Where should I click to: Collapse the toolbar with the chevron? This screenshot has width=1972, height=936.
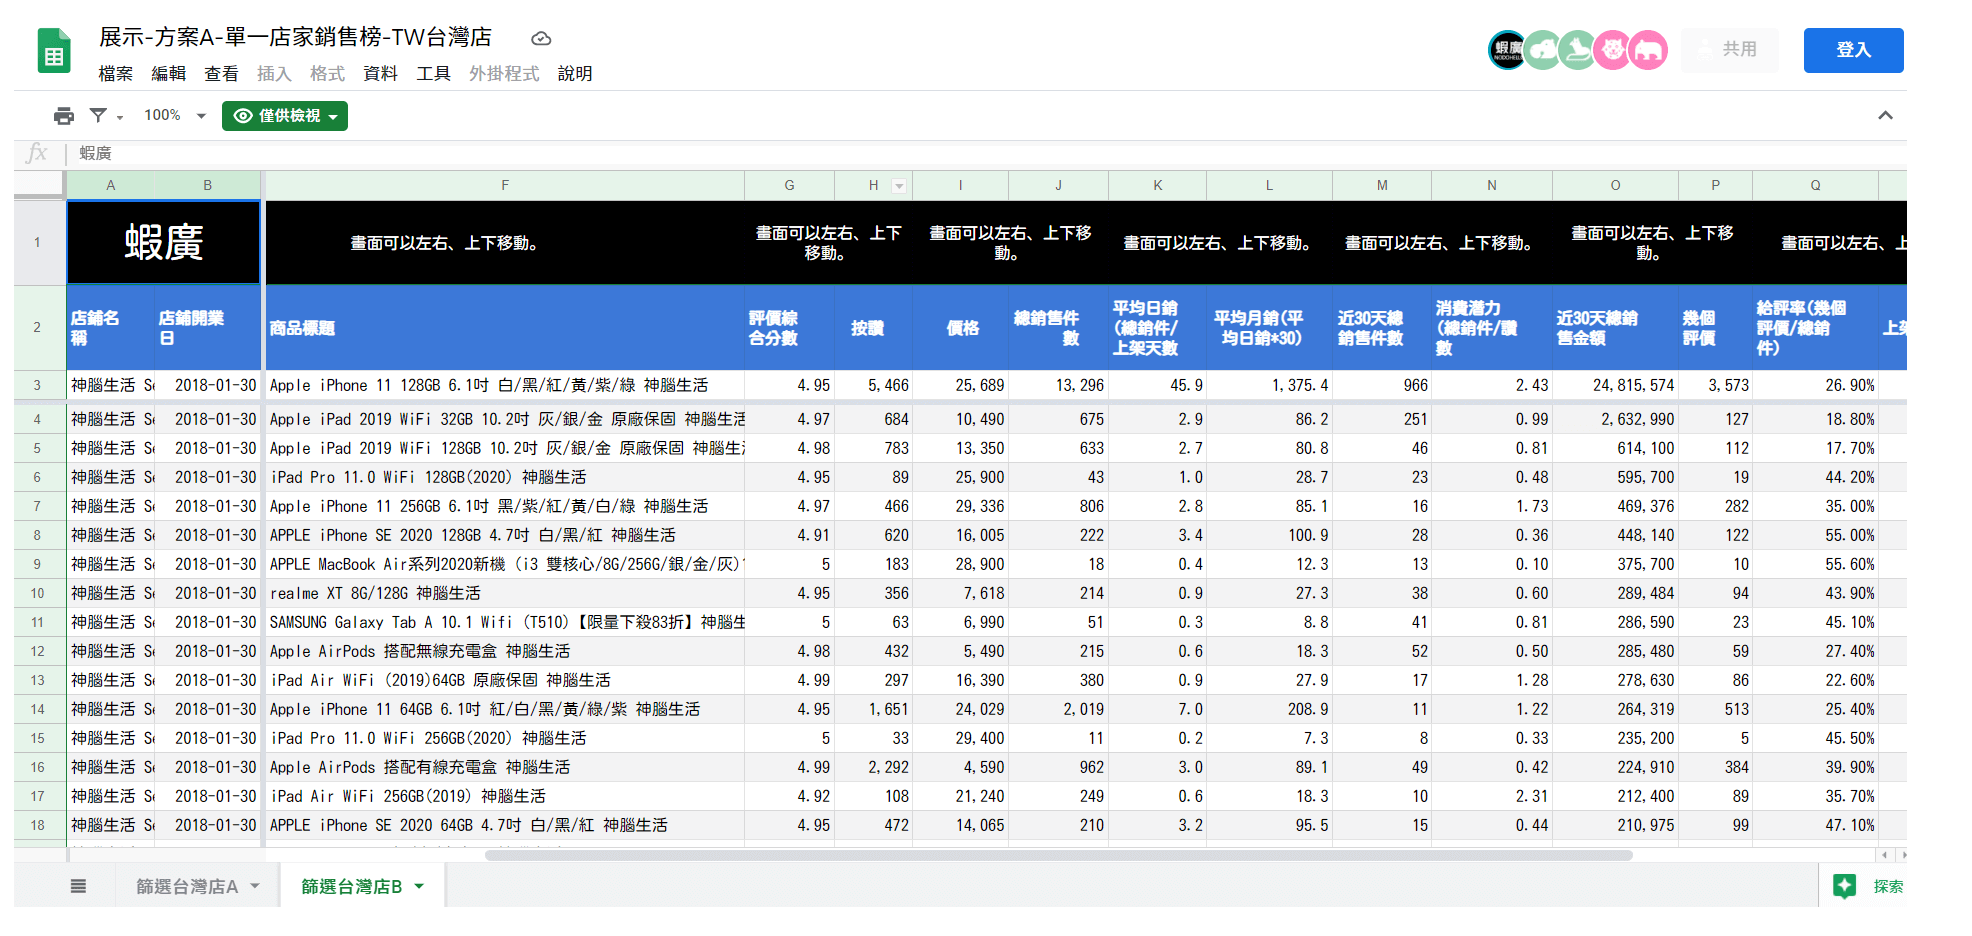coord(1885,116)
